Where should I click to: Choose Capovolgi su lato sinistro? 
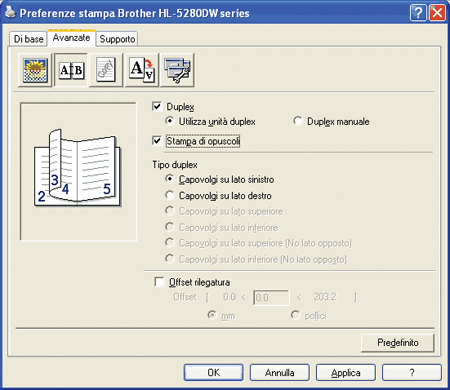click(169, 179)
